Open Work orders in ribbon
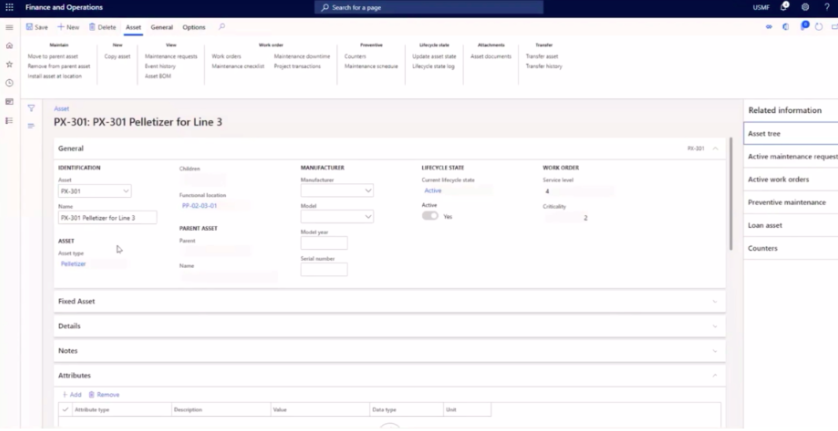Viewport: 838px width, 431px height. 226,56
